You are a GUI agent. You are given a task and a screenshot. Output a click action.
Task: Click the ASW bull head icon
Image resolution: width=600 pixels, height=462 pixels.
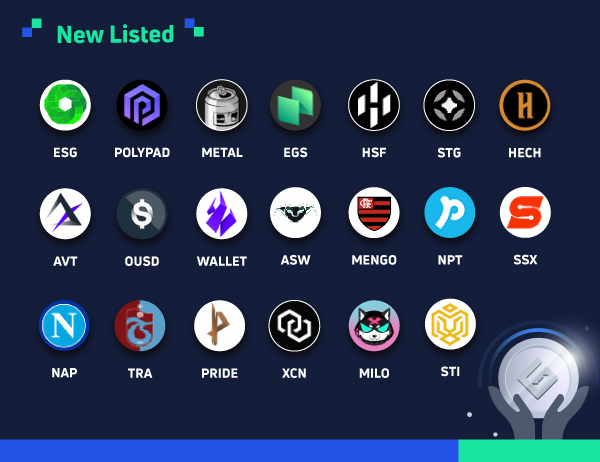(x=295, y=212)
